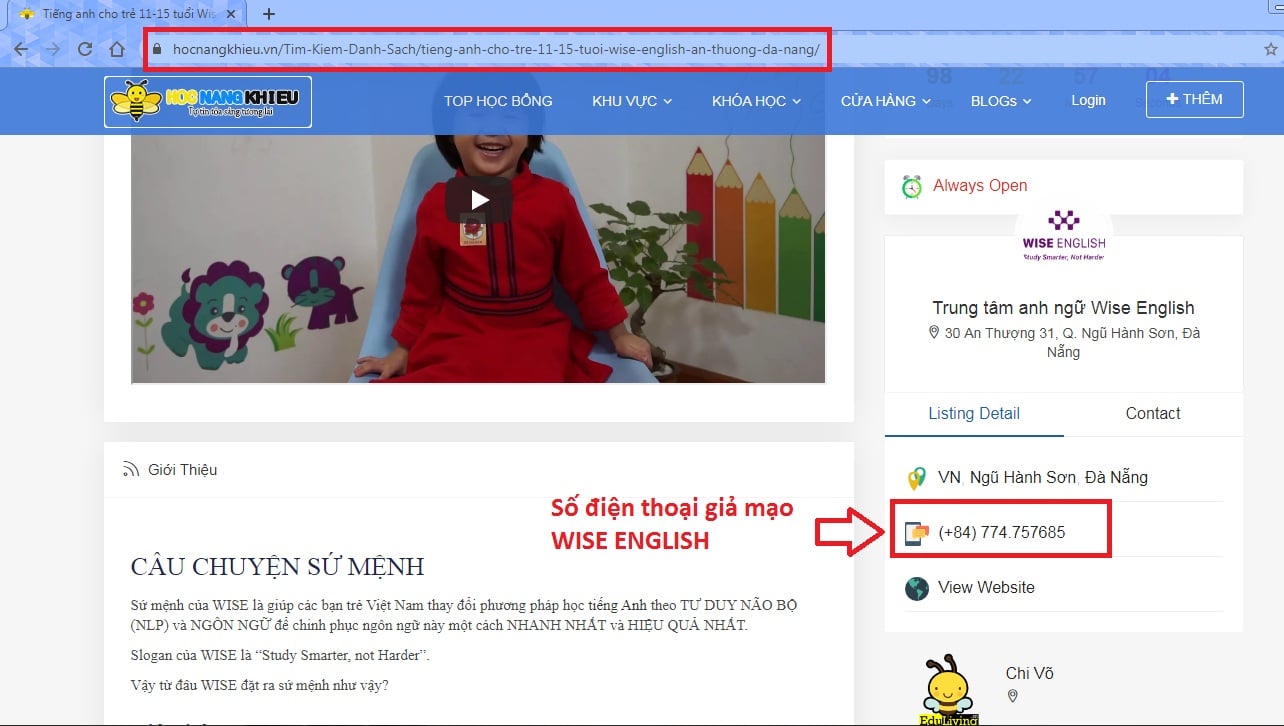Viewport: 1284px width, 726px height.
Task: Select the Tiếng anh cho trẻ browser tab
Action: [125, 14]
